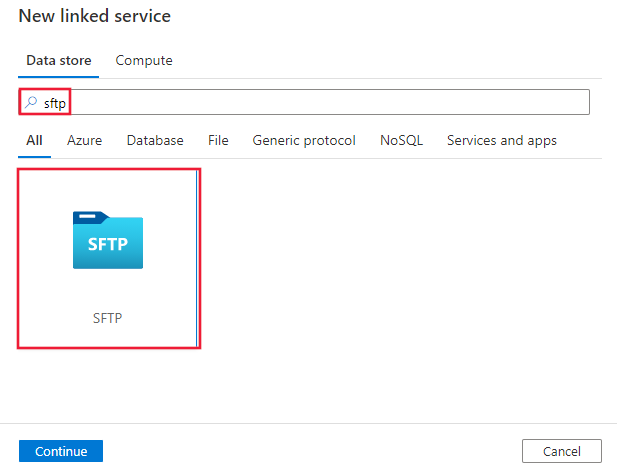The image size is (617, 474).
Task: Filter the list to NoSQL stores
Action: click(401, 140)
